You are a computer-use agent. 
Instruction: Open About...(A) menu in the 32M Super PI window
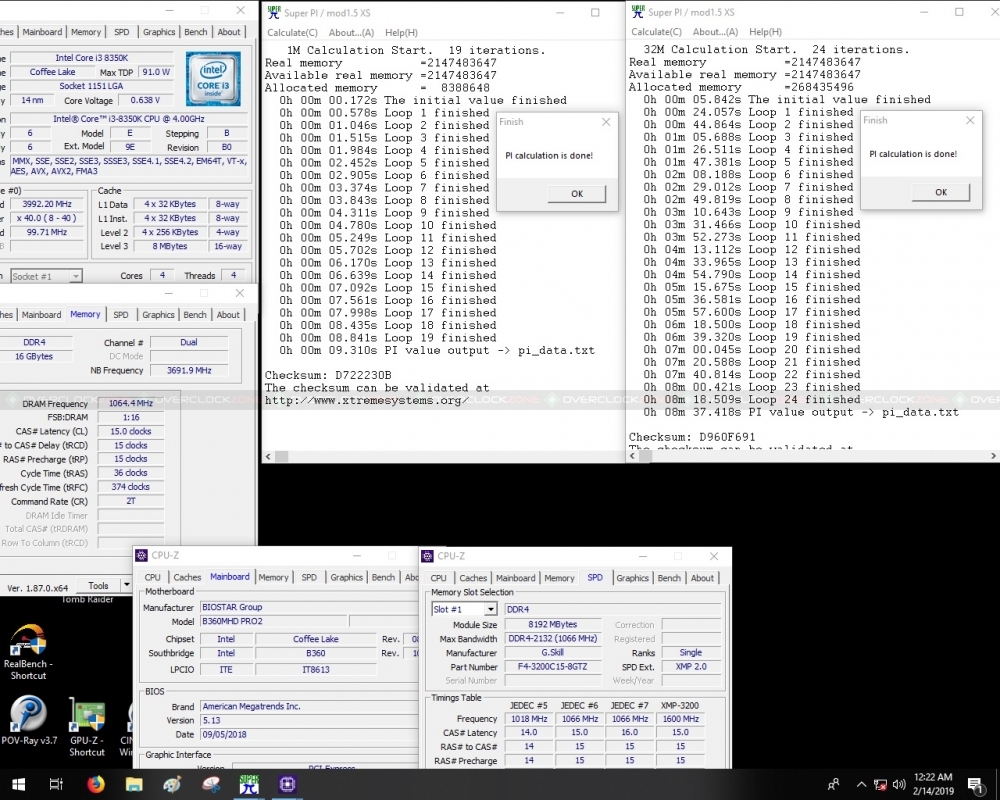[x=715, y=32]
